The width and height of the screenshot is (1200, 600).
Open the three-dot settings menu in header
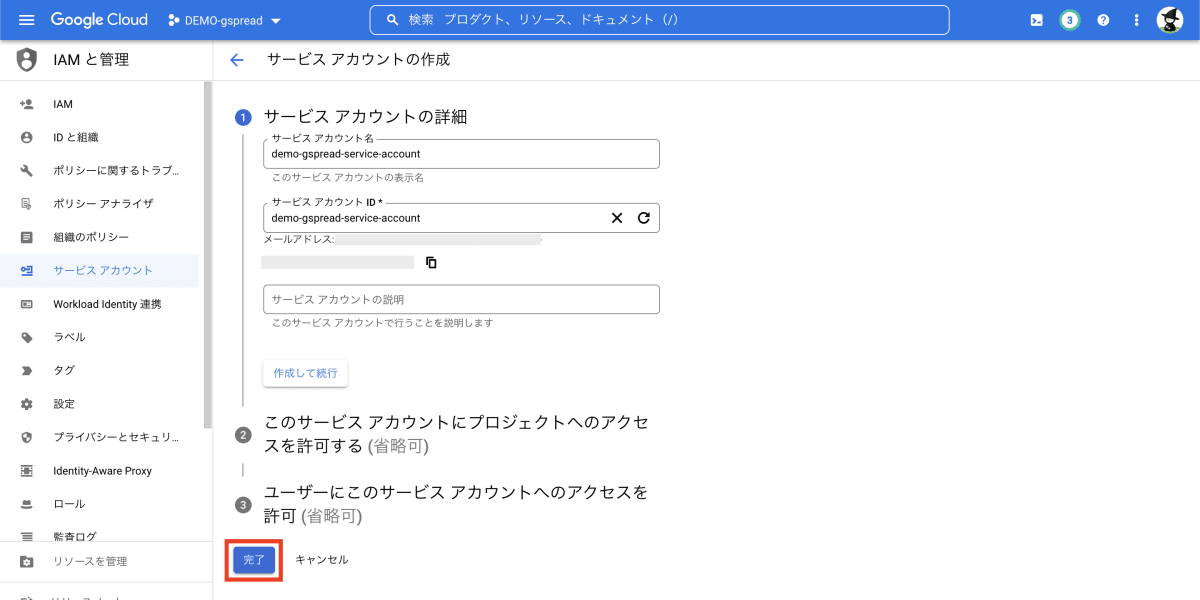pos(1136,20)
